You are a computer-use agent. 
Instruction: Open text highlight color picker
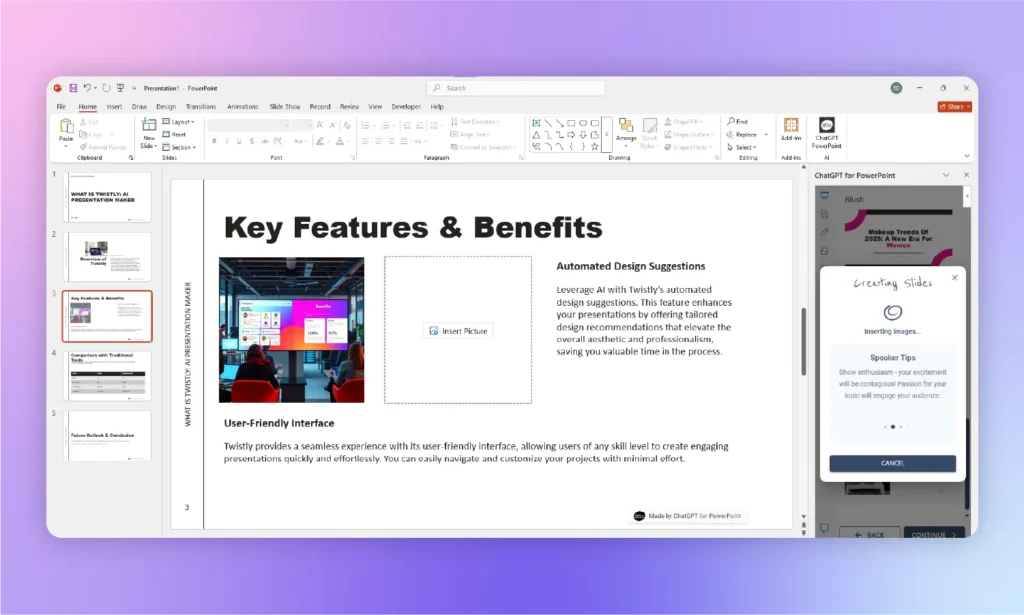point(321,141)
